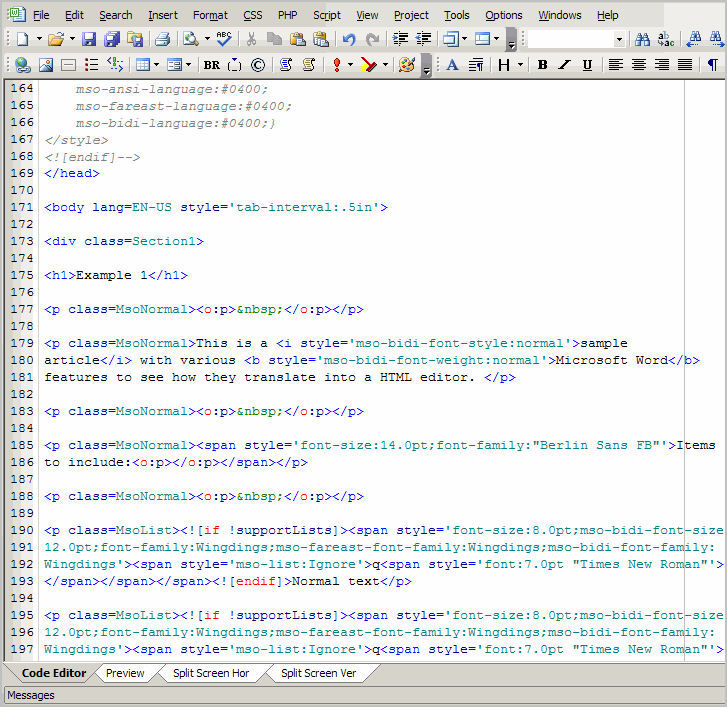The width and height of the screenshot is (727, 707).
Task: Open the Tools menu
Action: (x=457, y=15)
